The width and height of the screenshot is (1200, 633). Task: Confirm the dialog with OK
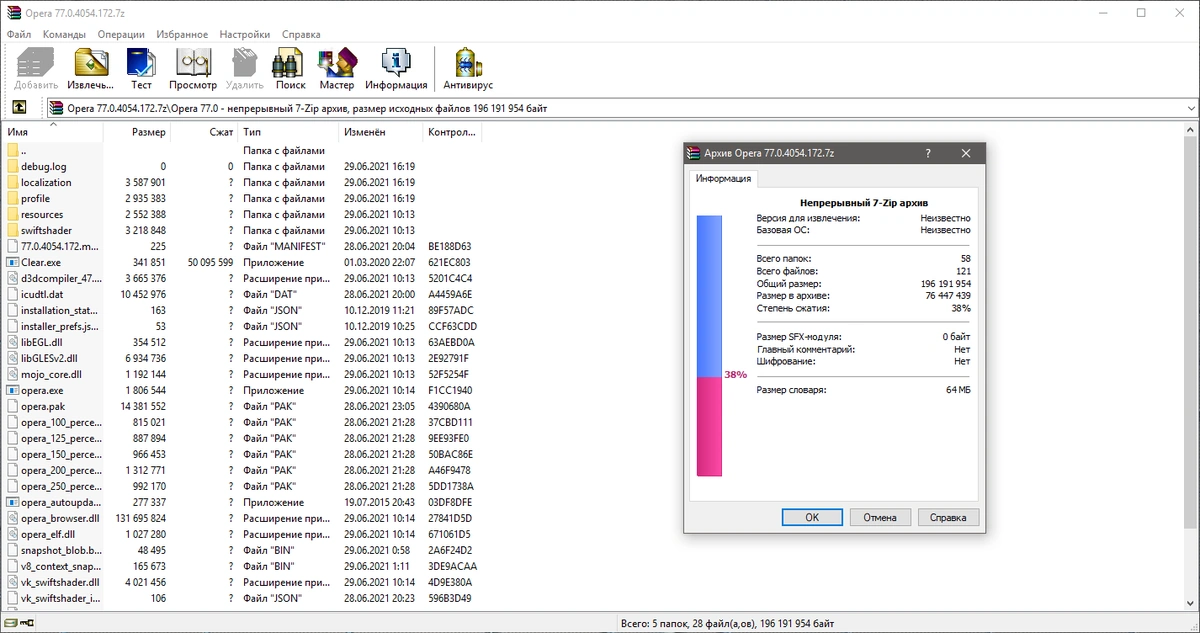tap(812, 518)
